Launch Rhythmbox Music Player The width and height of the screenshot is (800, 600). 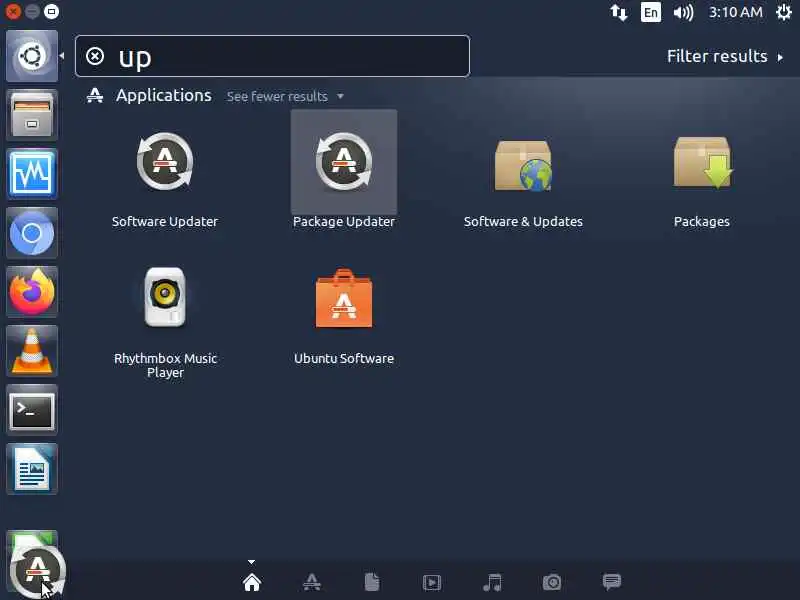point(165,297)
